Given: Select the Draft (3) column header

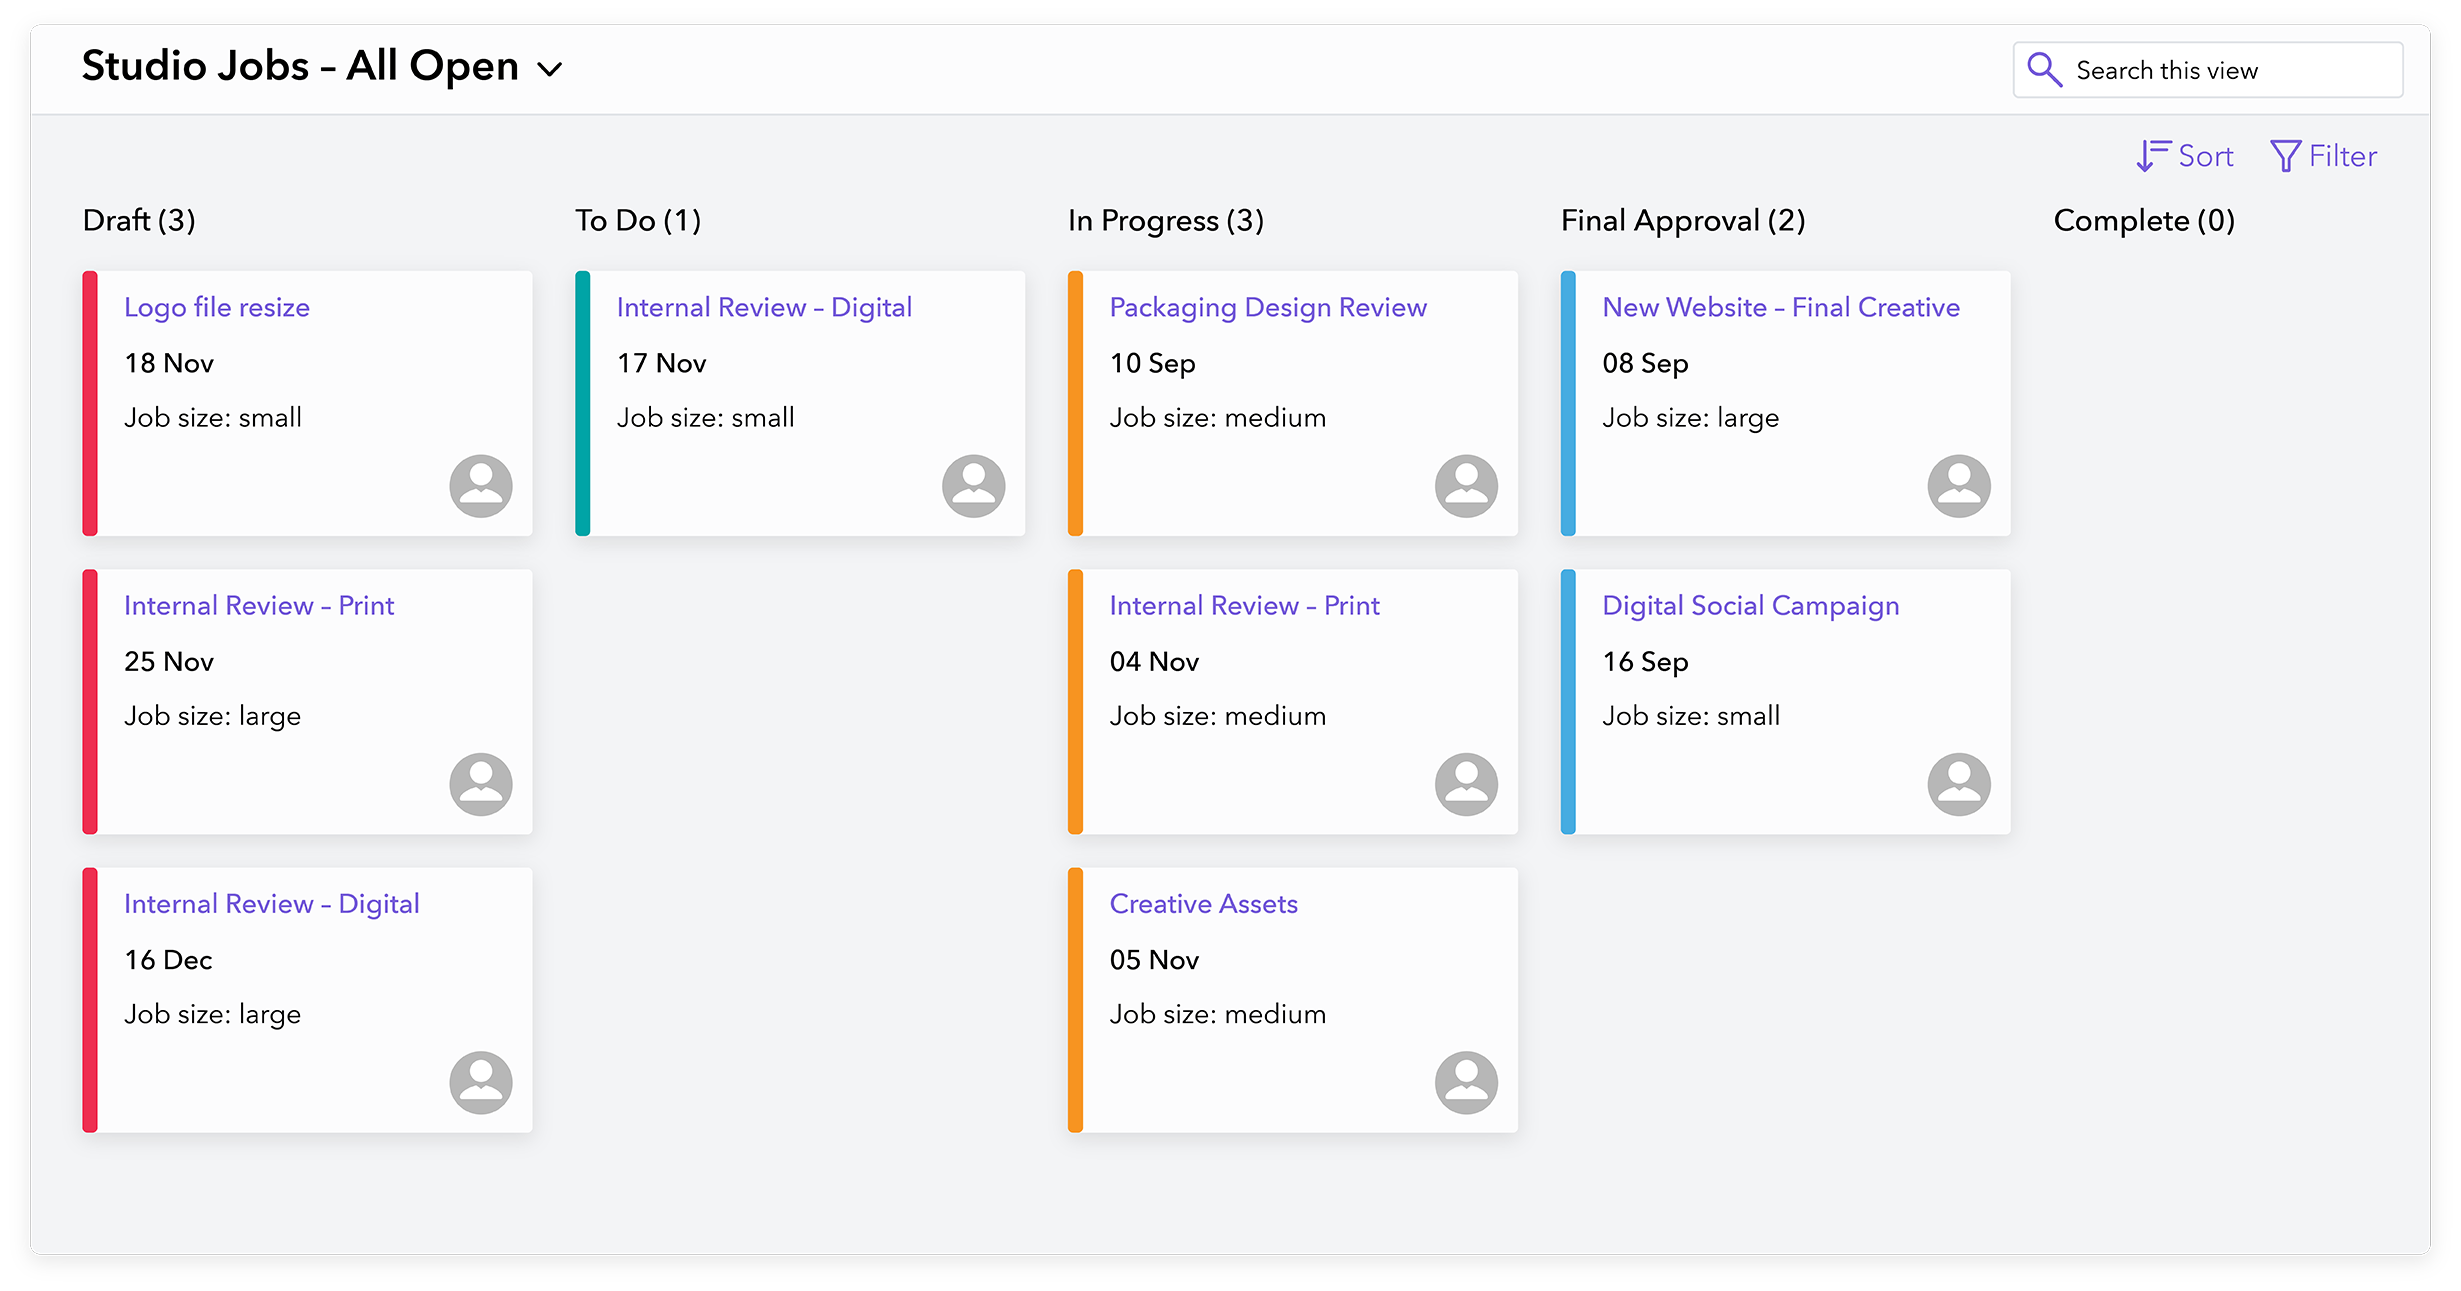Looking at the screenshot, I should coord(139,220).
